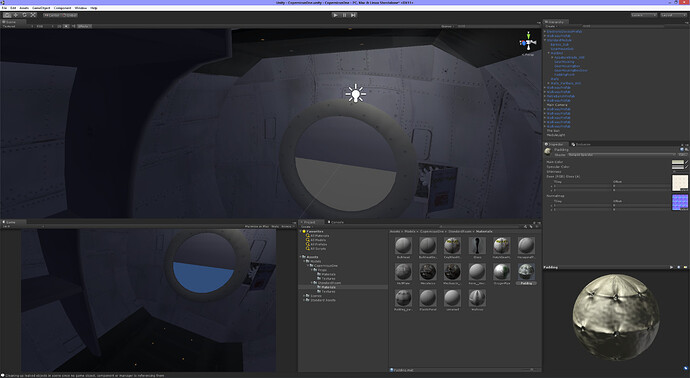Click the Pause button
The width and height of the screenshot is (690, 378).
(344, 15)
